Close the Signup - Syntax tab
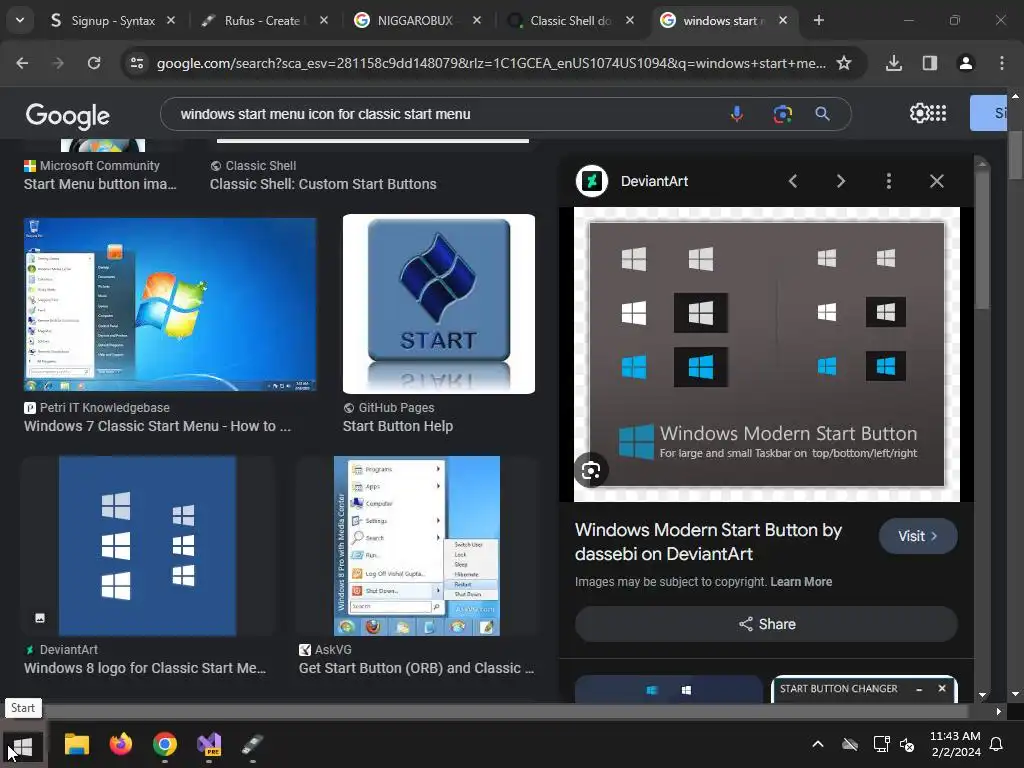The height and width of the screenshot is (768, 1024). pyautogui.click(x=170, y=20)
